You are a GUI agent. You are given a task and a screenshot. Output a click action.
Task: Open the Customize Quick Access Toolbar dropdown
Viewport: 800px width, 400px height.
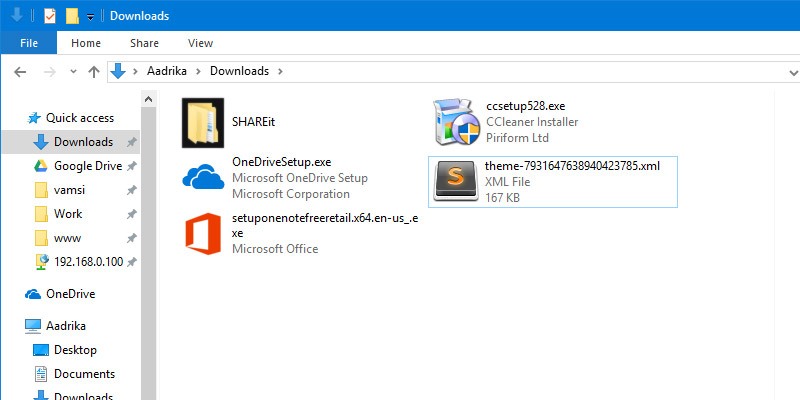[90, 17]
